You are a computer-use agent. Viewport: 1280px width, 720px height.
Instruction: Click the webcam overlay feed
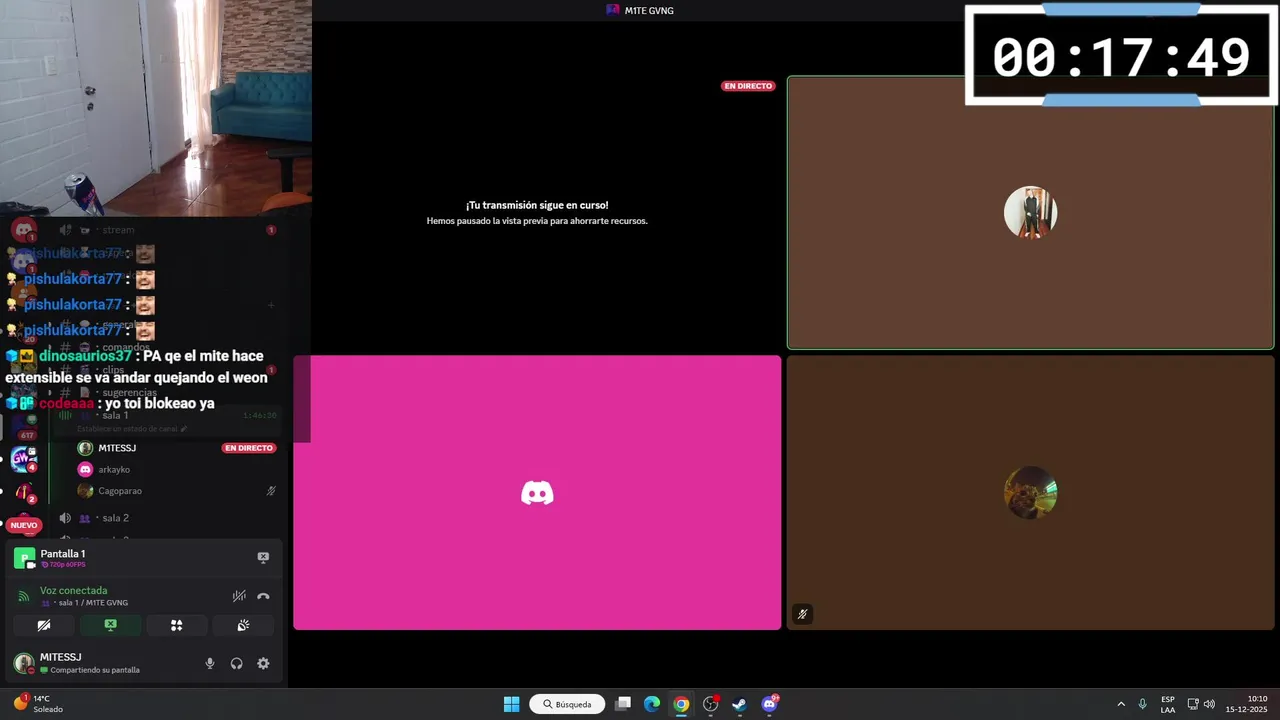click(156, 108)
